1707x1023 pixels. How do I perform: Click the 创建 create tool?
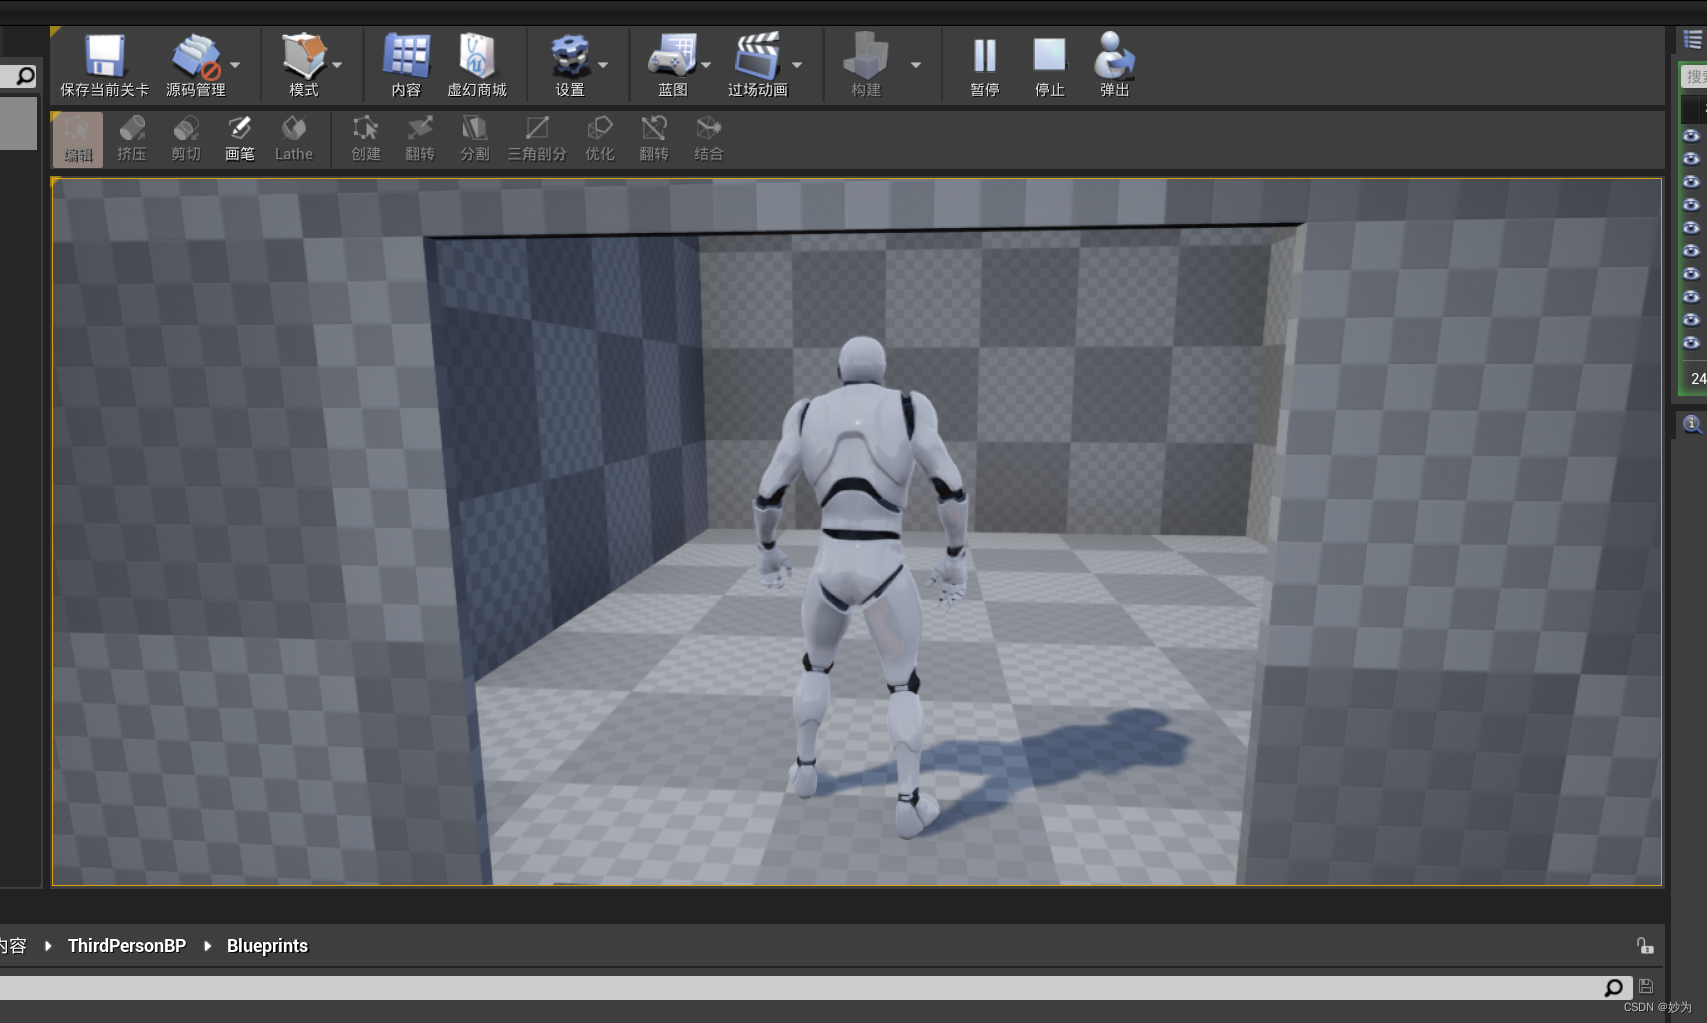[366, 139]
